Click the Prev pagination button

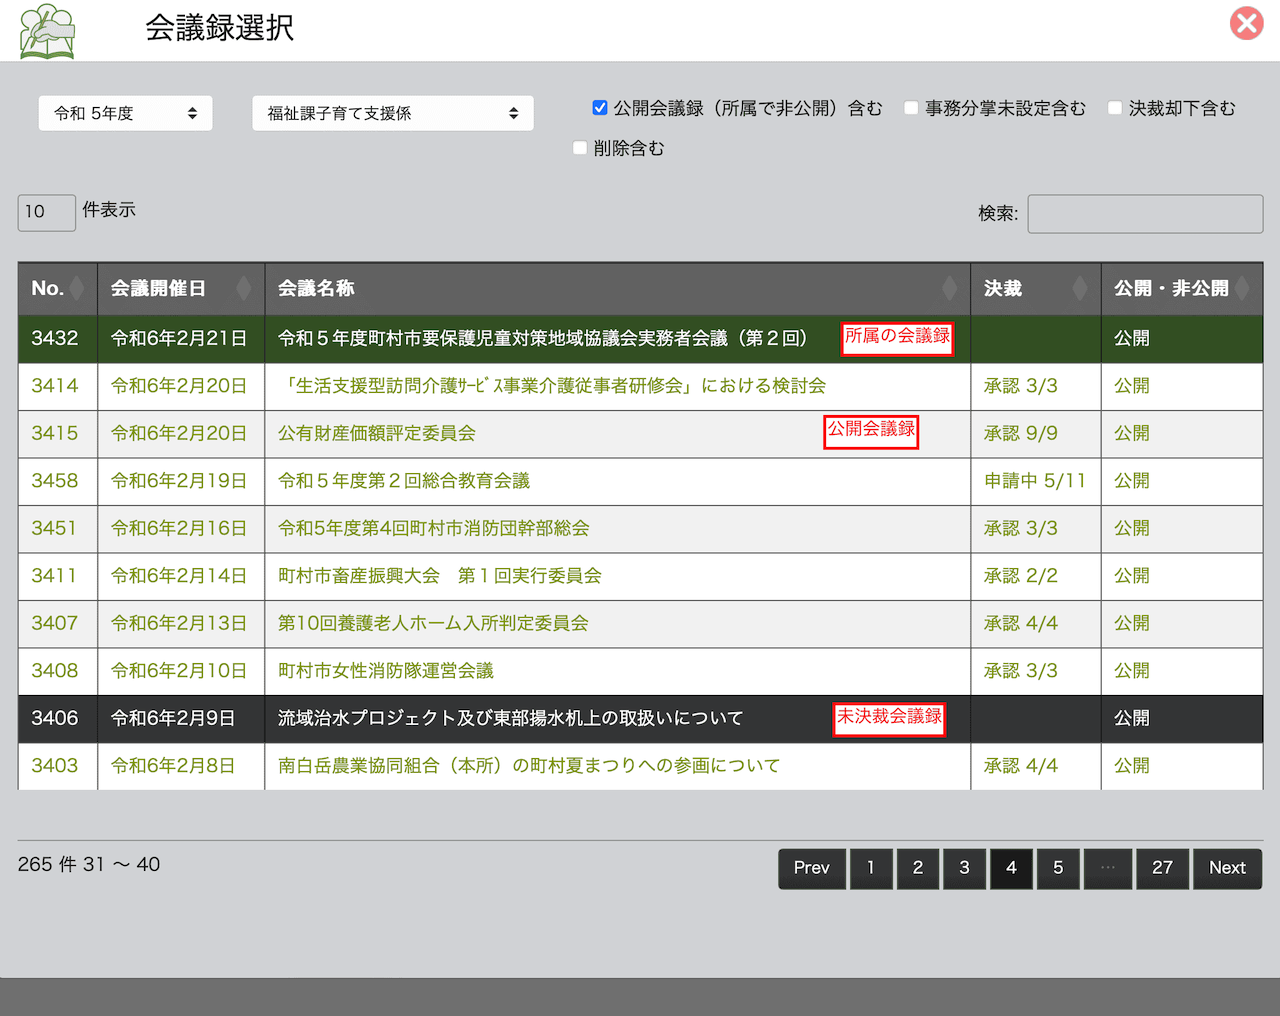click(811, 868)
